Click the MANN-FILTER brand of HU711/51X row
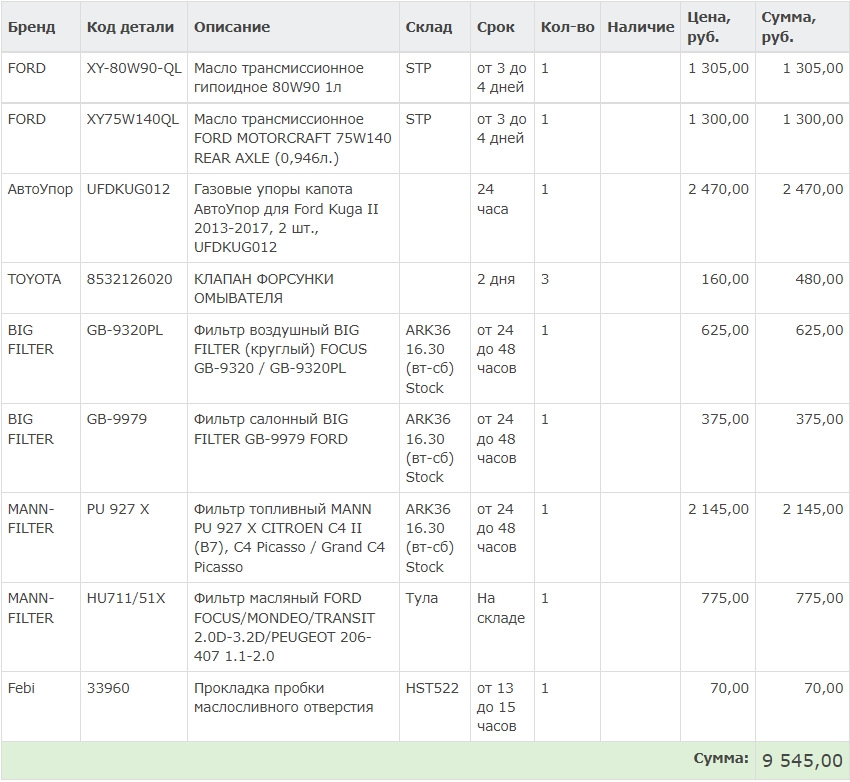Image resolution: width=850 pixels, height=782 pixels. click(31, 608)
